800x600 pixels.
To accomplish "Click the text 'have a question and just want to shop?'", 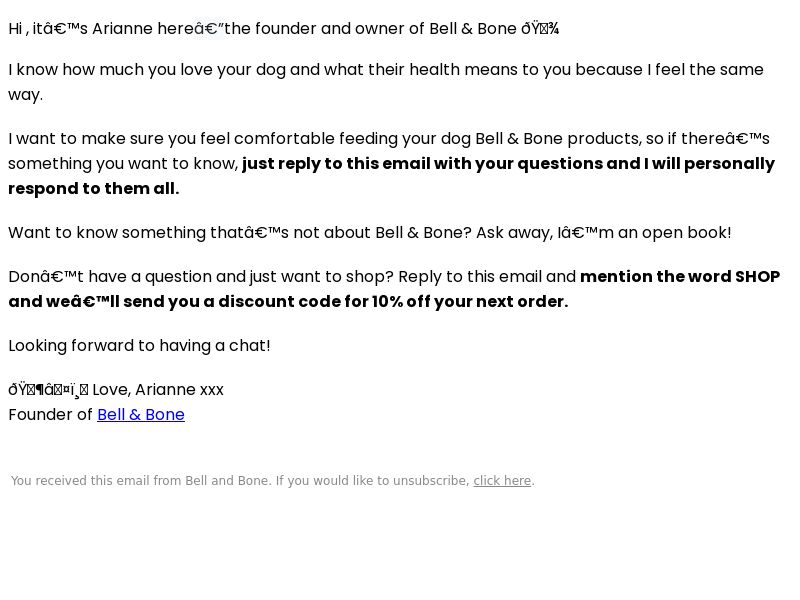I will coord(241,277).
